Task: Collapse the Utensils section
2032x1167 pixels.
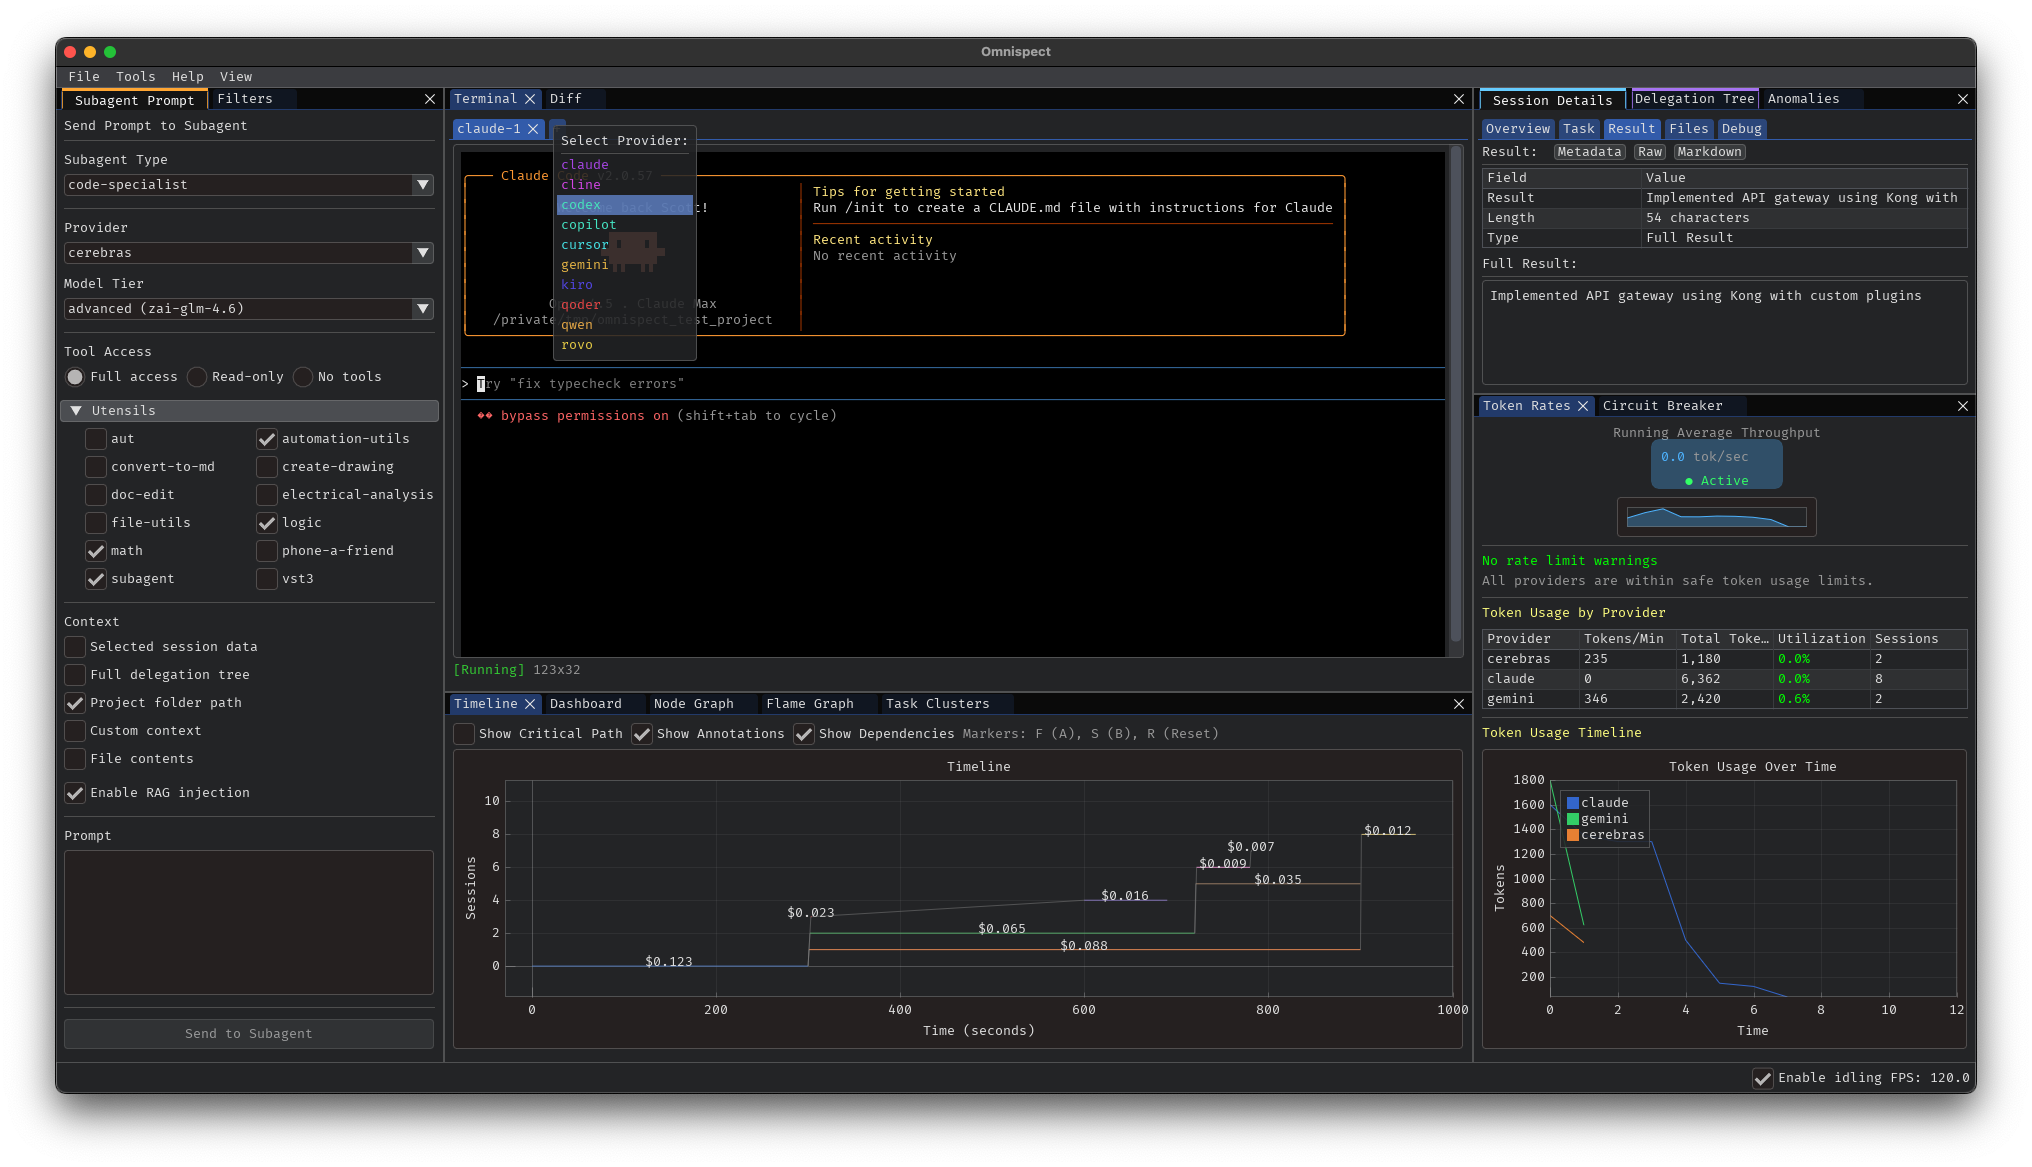Action: (77, 410)
